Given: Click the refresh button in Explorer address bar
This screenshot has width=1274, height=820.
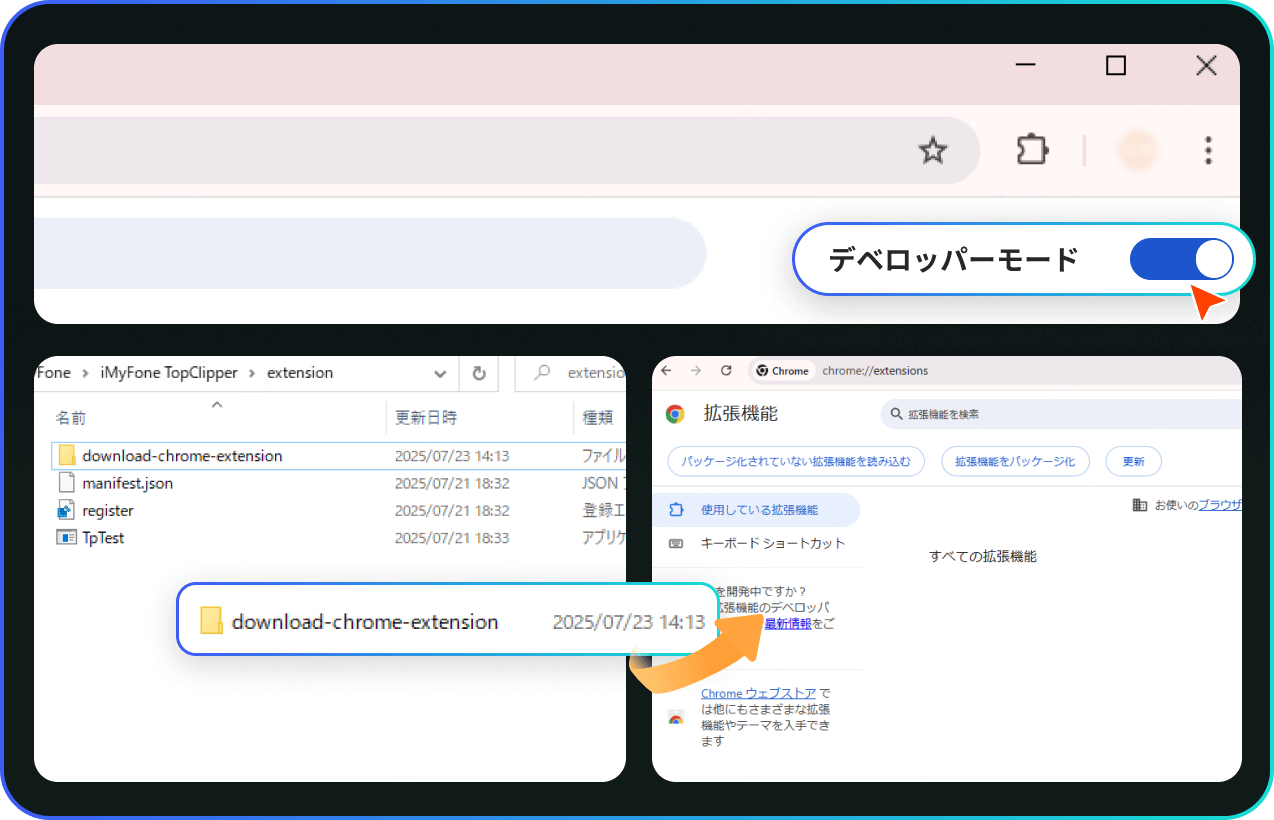Looking at the screenshot, I should click(479, 373).
